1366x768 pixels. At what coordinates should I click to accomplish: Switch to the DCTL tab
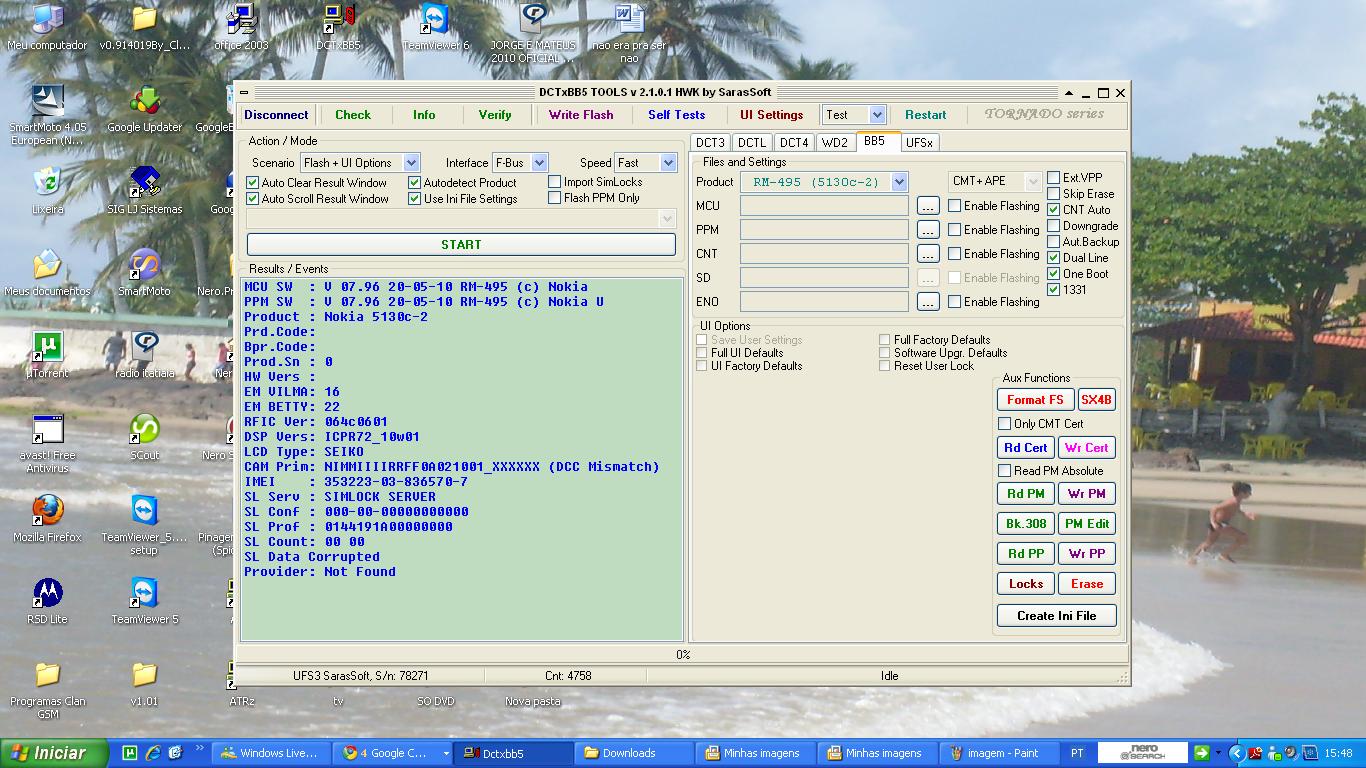tap(752, 143)
